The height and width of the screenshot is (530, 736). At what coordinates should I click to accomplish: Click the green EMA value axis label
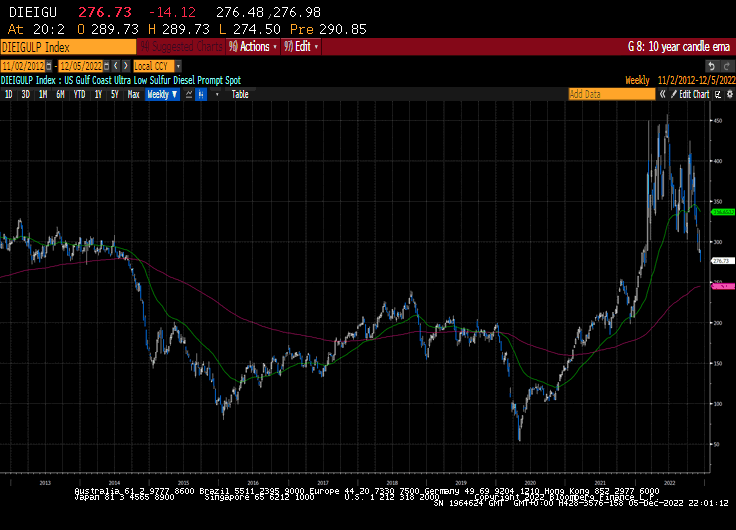[723, 212]
